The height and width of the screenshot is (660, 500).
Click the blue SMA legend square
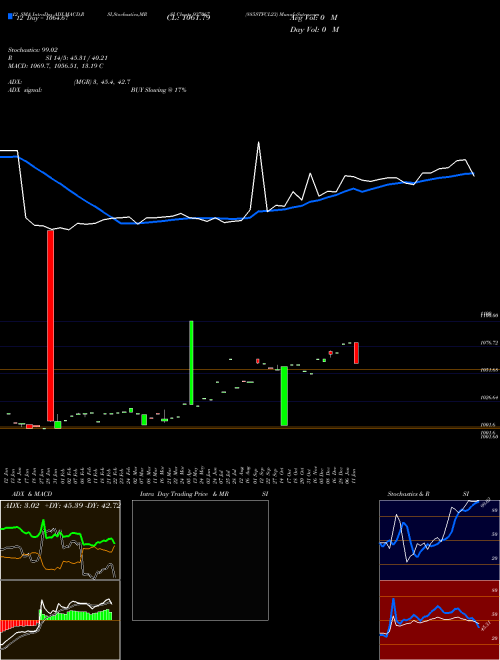point(10,17)
